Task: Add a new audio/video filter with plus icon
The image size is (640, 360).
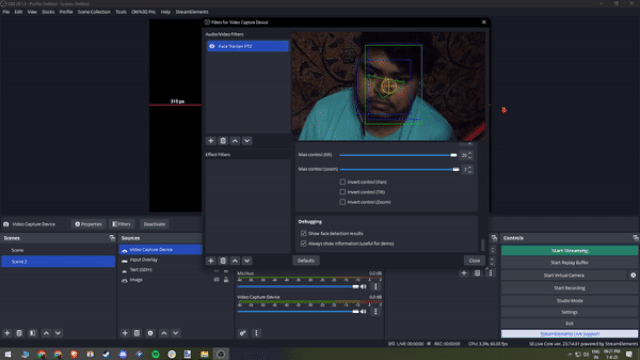Action: point(211,141)
